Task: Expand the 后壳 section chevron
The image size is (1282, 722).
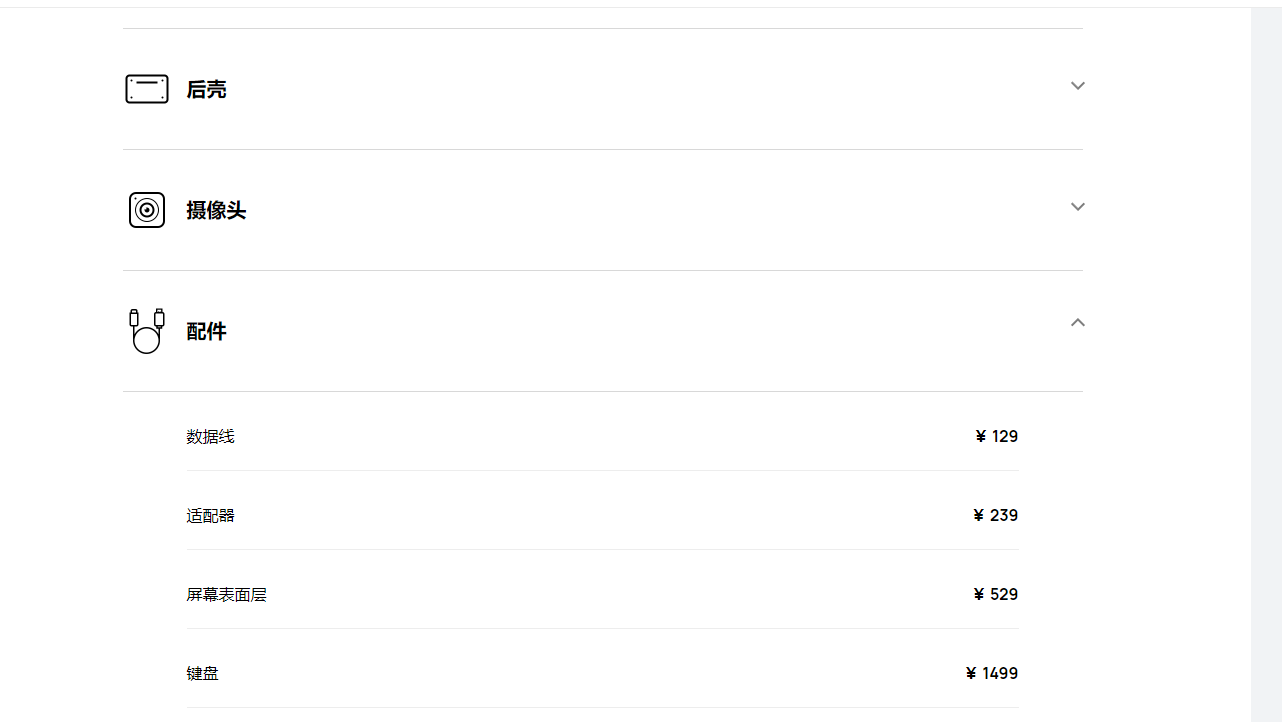Action: click(x=1077, y=86)
